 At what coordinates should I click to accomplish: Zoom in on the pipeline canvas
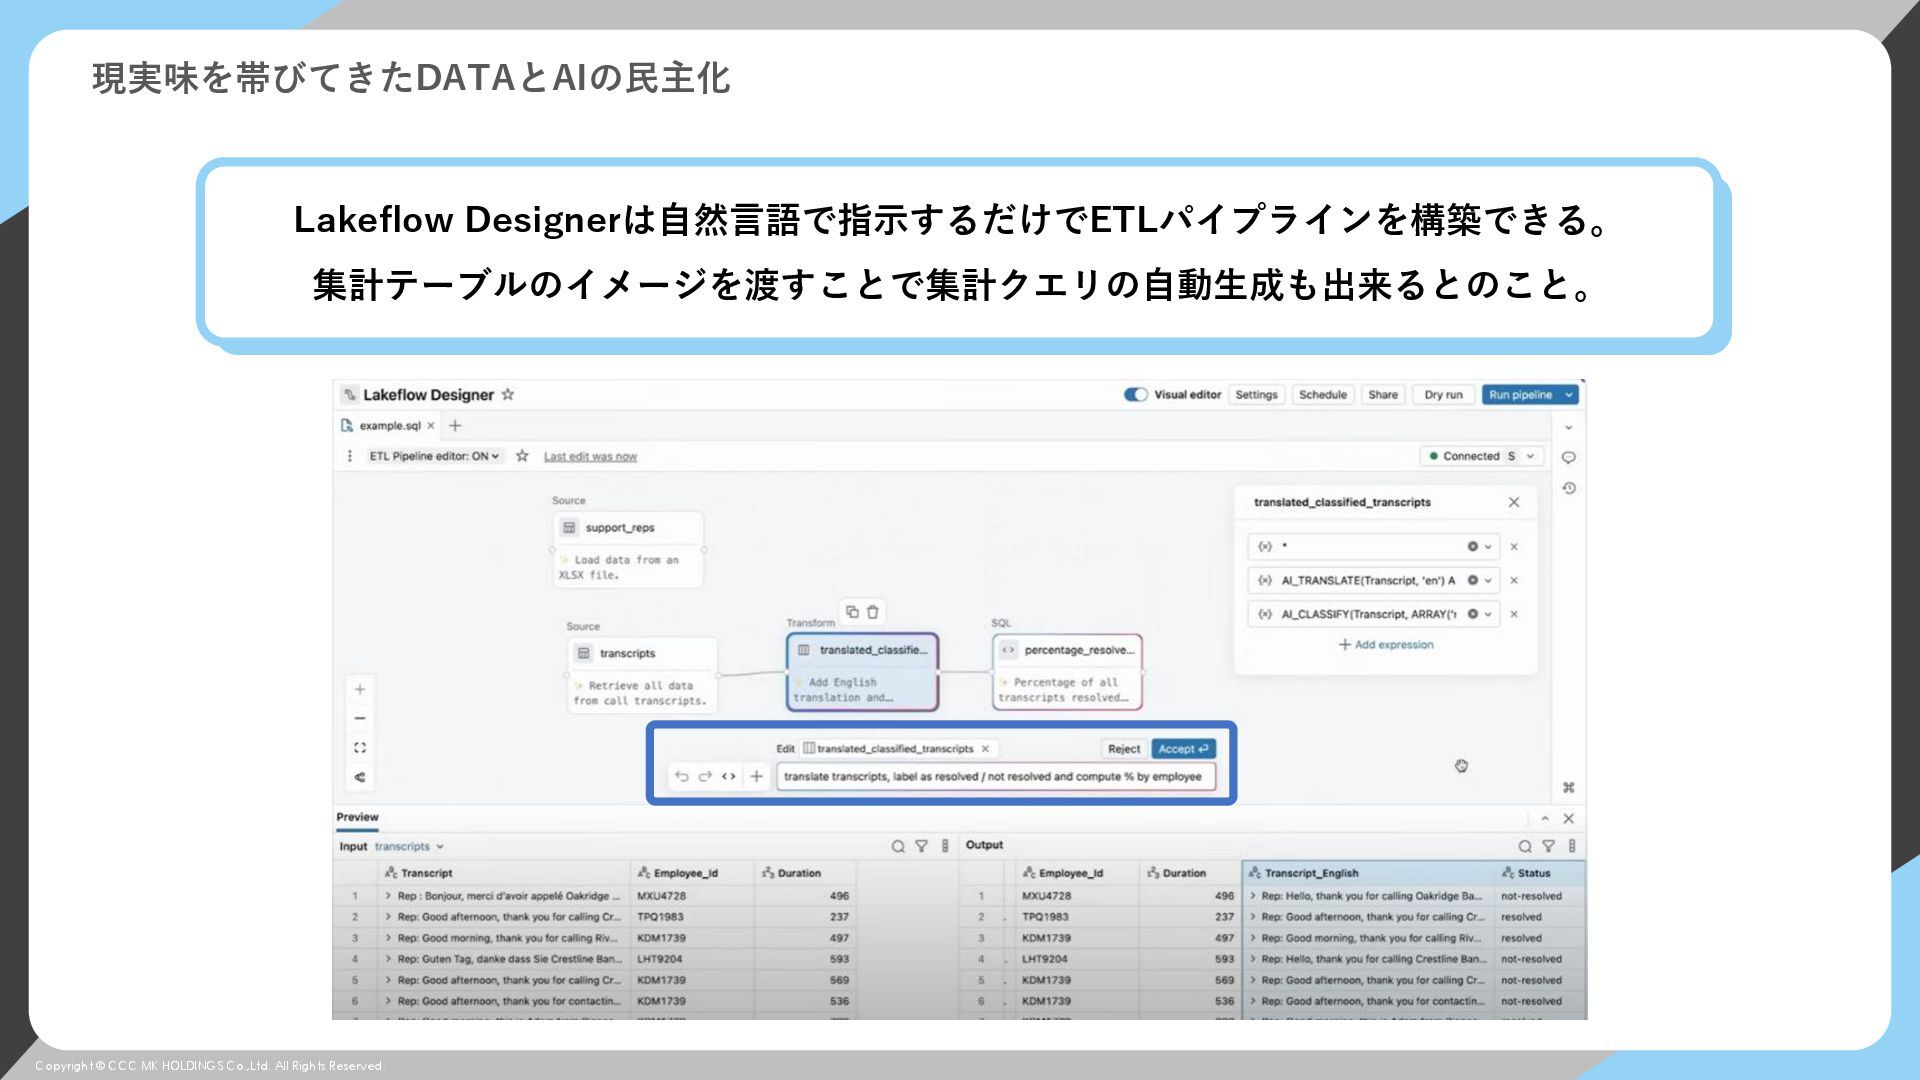click(360, 689)
